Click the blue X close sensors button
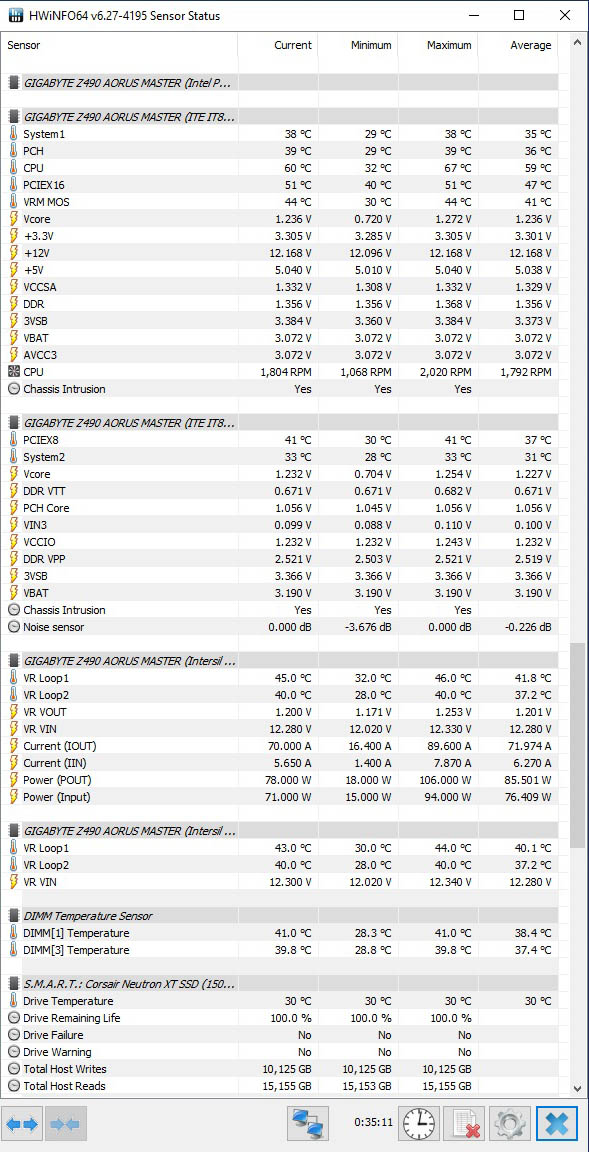This screenshot has height=1152, width=589. point(557,1123)
